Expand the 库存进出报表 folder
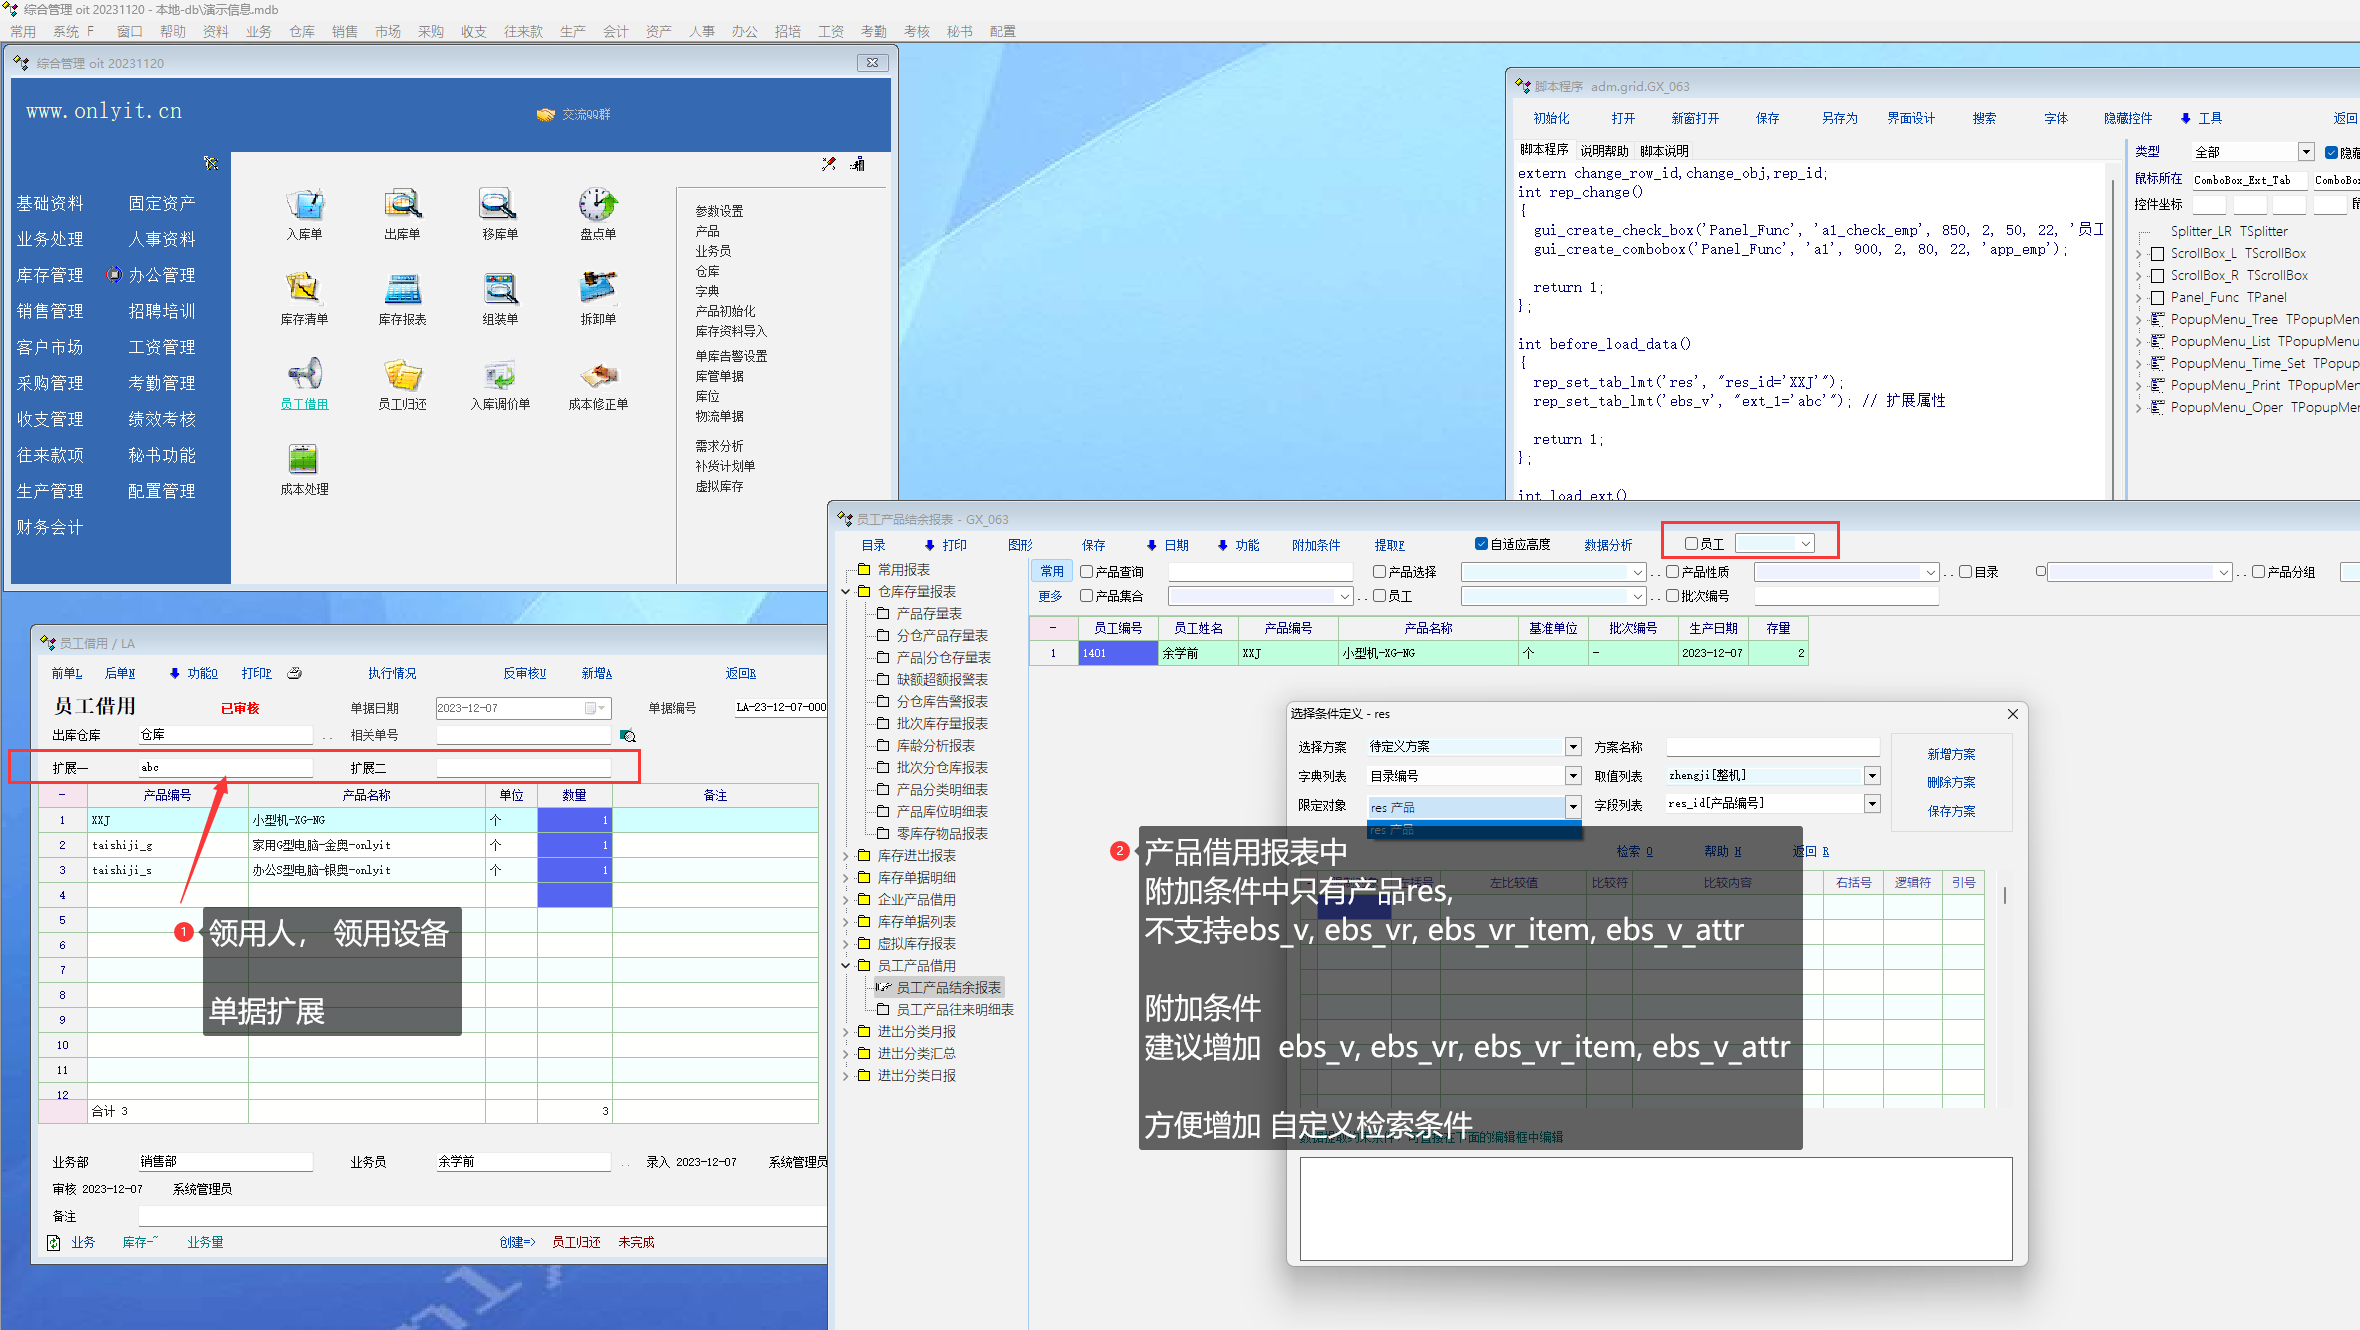The width and height of the screenshot is (2360, 1330). tap(846, 856)
